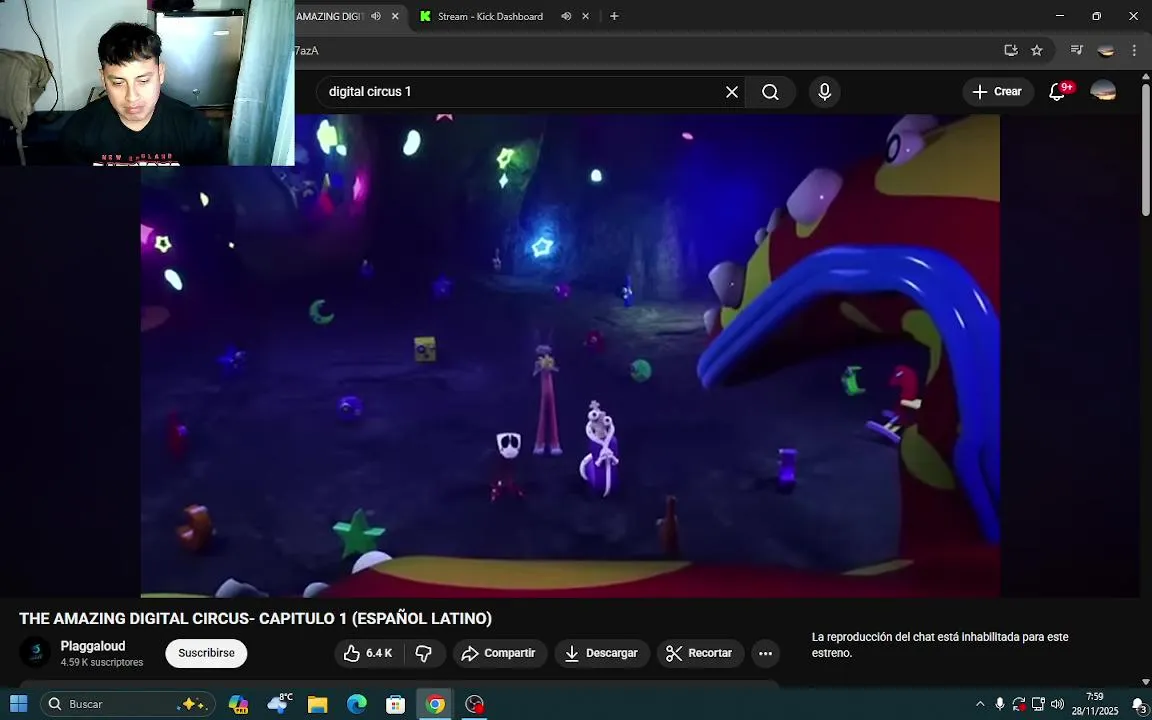Mute the Kick Dashboard tab audio
This screenshot has height=720, width=1152.
pos(566,16)
